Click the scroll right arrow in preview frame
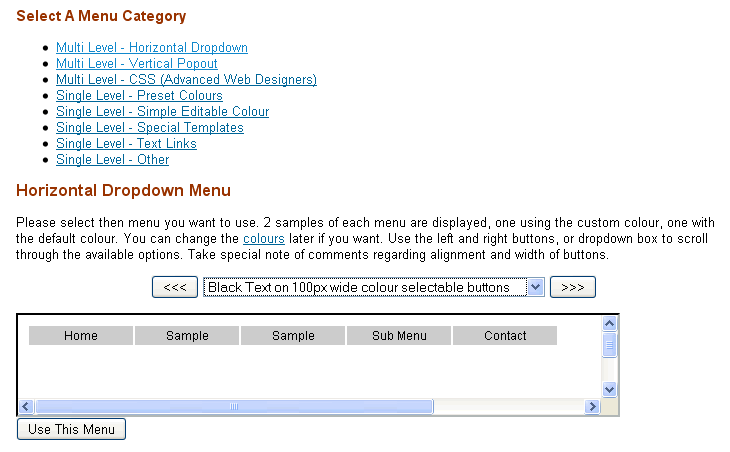This screenshot has width=730, height=452. [x=592, y=406]
